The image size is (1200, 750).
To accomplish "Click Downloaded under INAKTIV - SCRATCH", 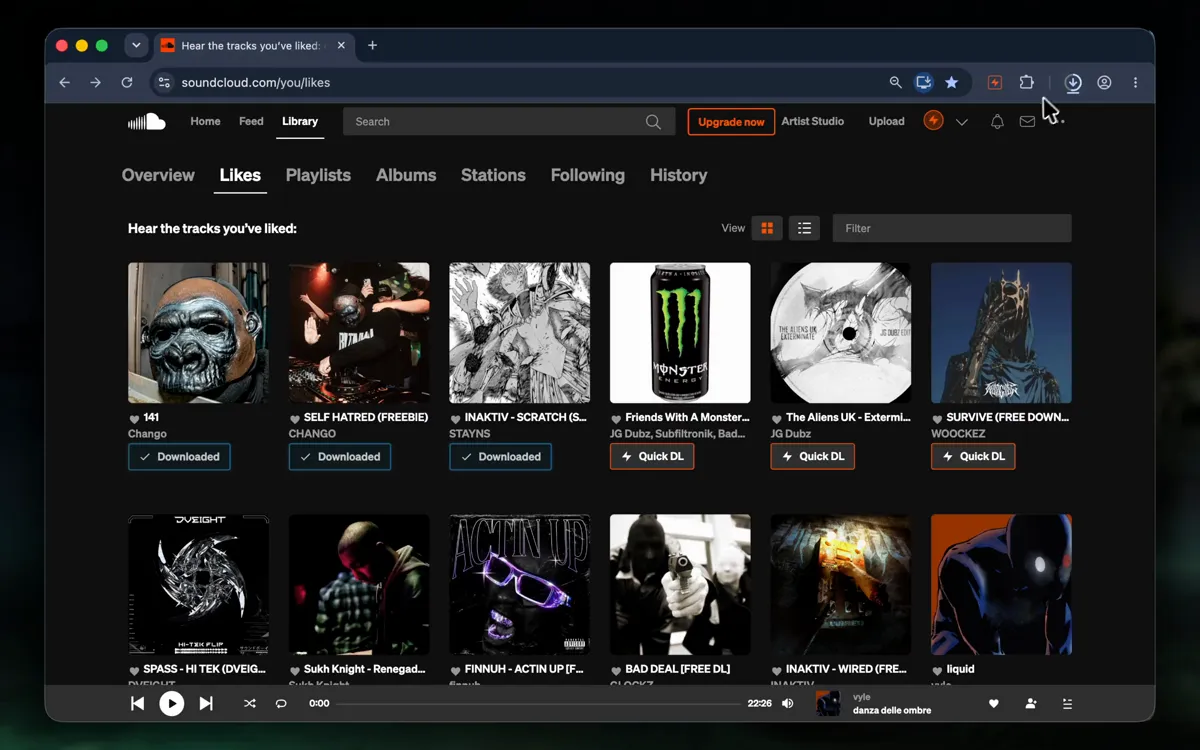I will click(x=501, y=457).
